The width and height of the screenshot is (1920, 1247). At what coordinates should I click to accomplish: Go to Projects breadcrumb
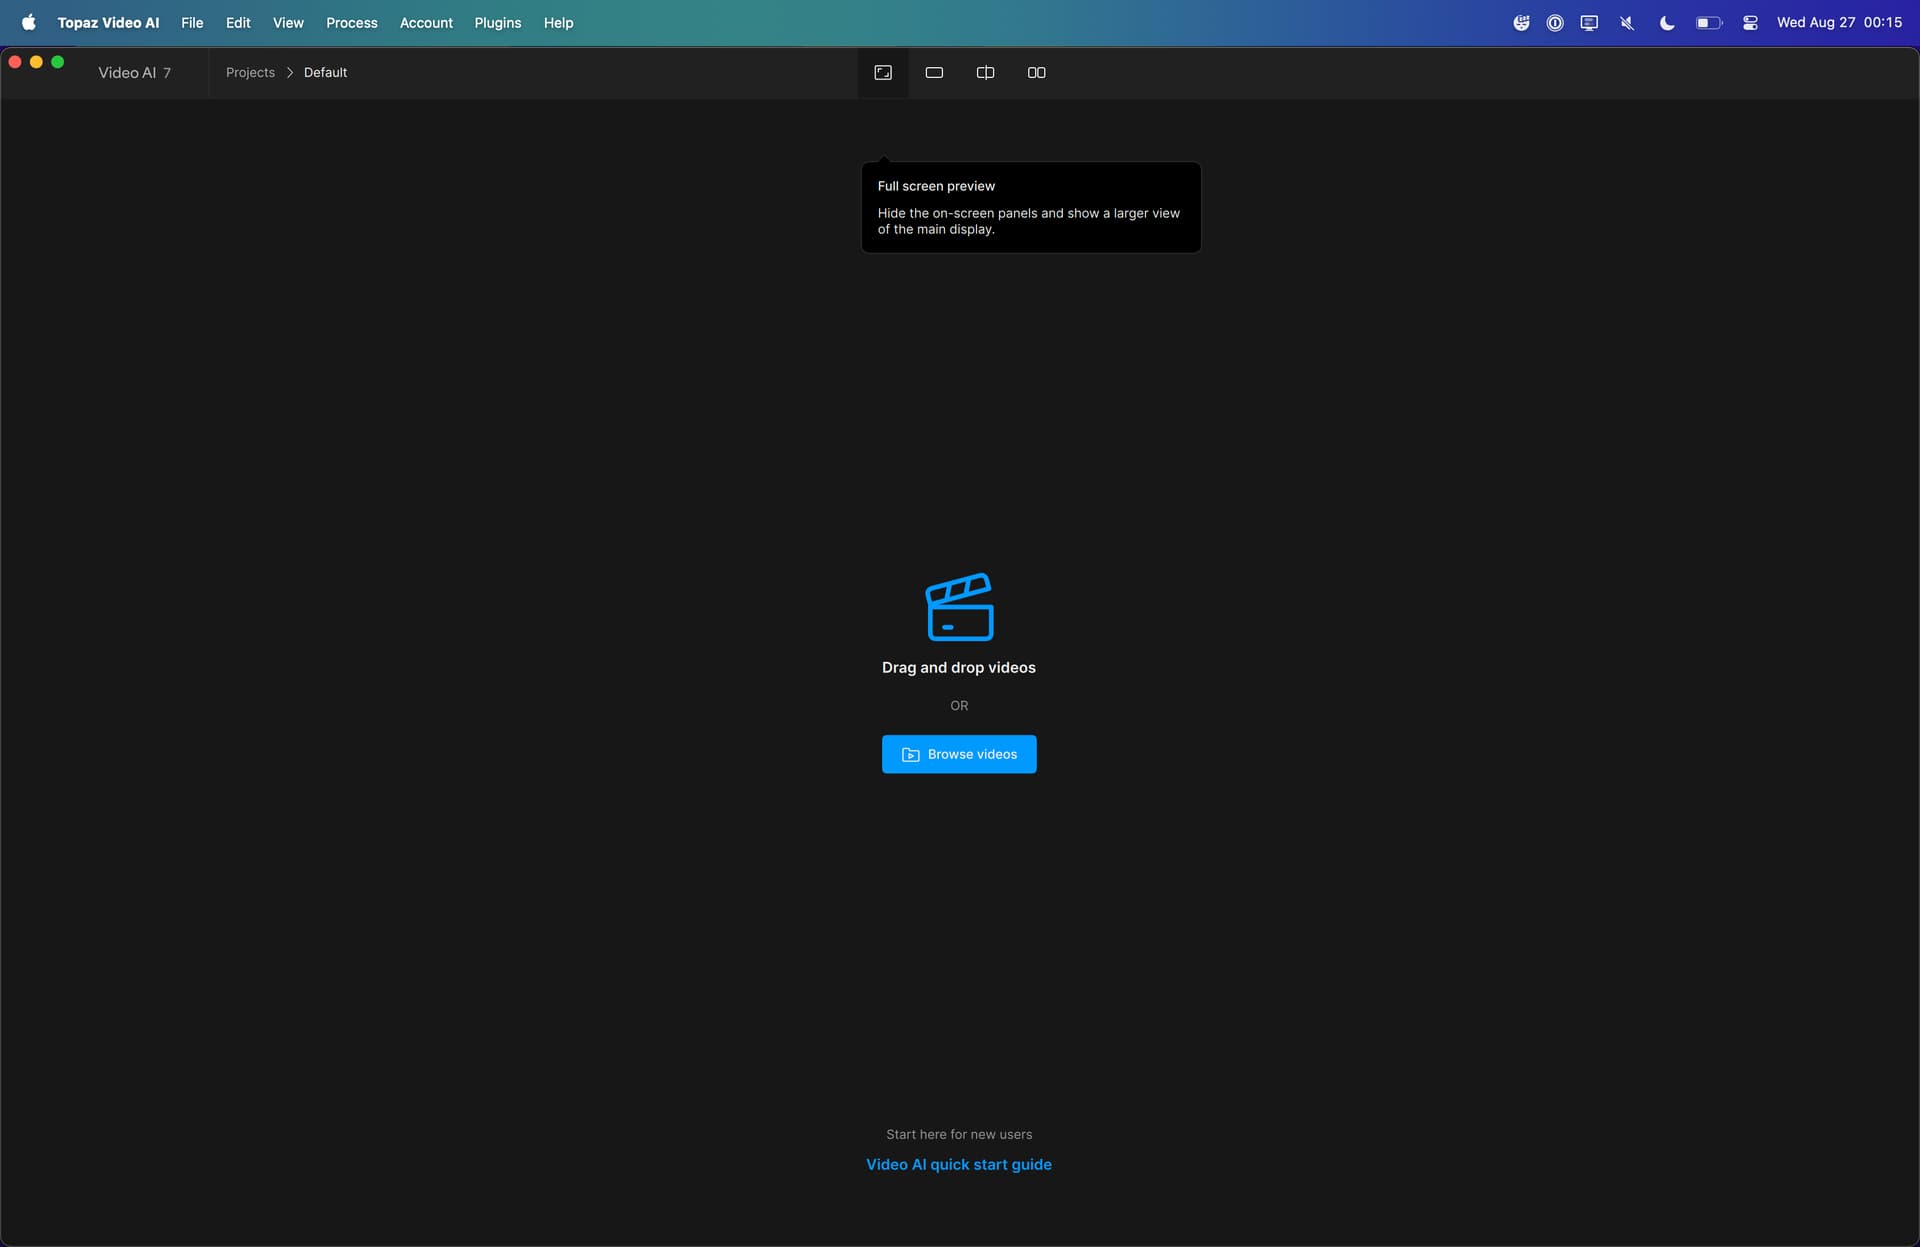coord(250,72)
